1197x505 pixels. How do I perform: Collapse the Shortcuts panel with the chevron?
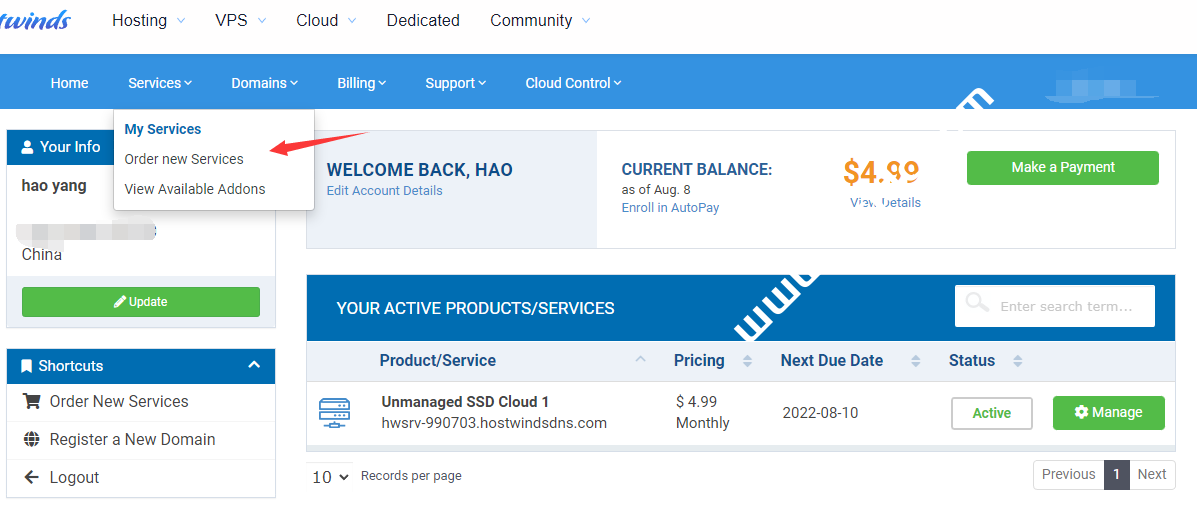click(254, 366)
